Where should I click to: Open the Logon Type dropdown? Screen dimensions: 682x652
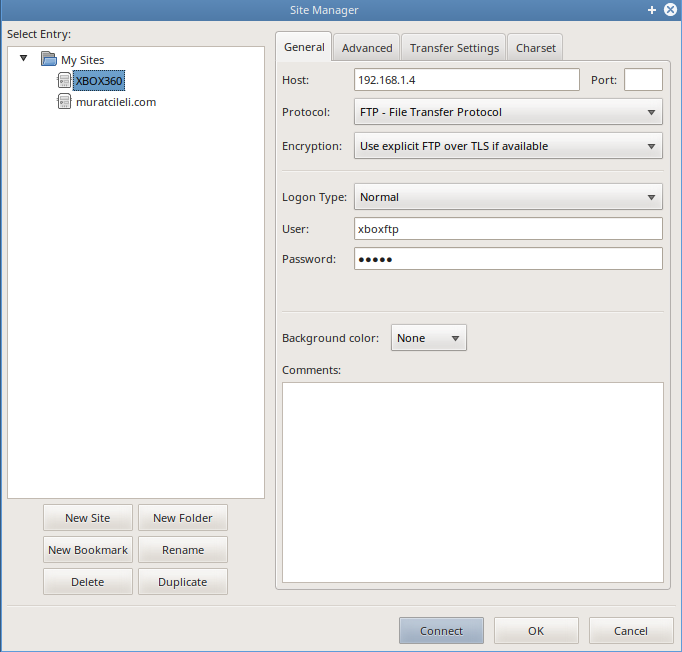click(x=508, y=197)
